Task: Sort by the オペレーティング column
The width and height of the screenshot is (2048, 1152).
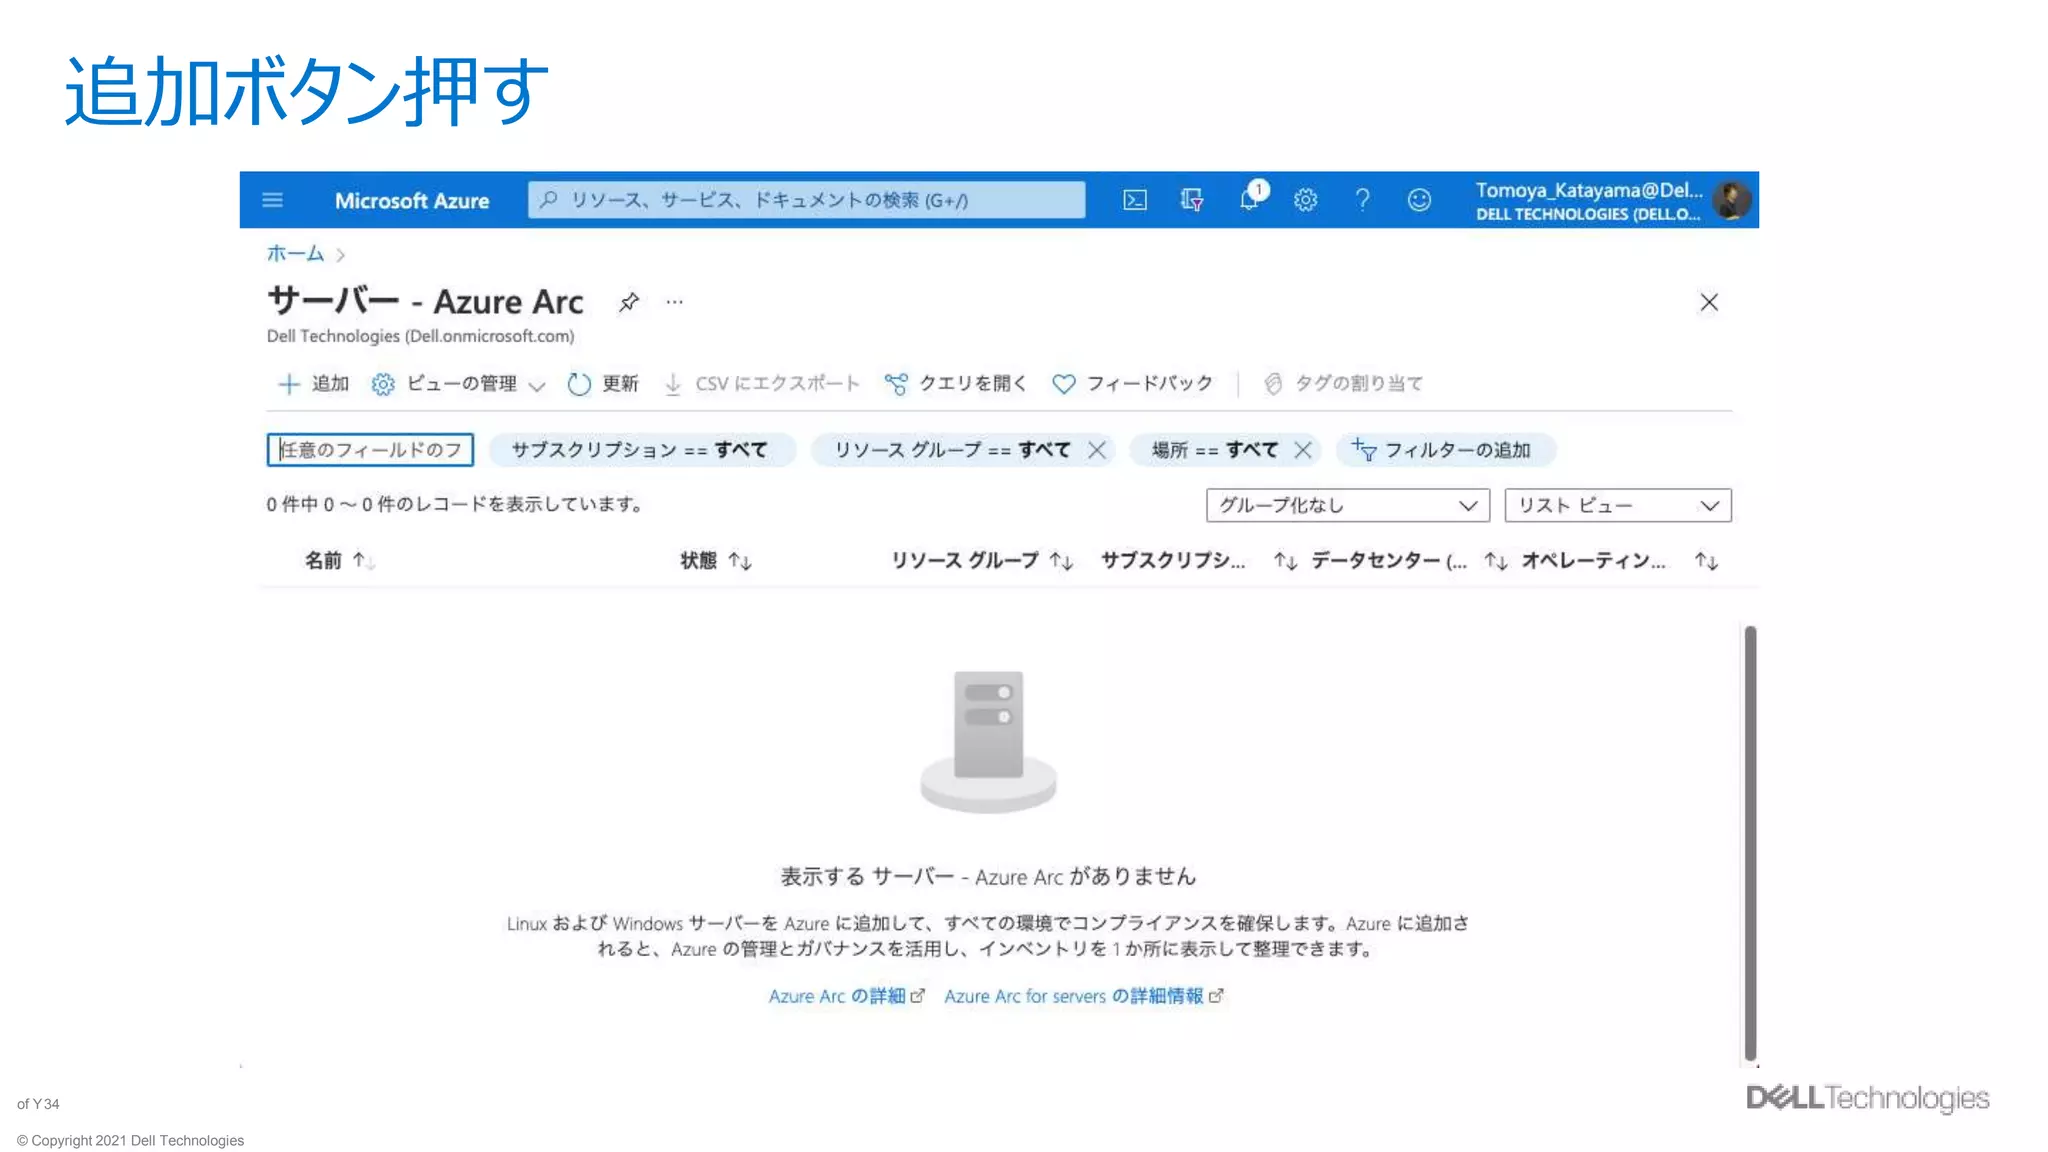Action: pyautogui.click(x=1620, y=561)
